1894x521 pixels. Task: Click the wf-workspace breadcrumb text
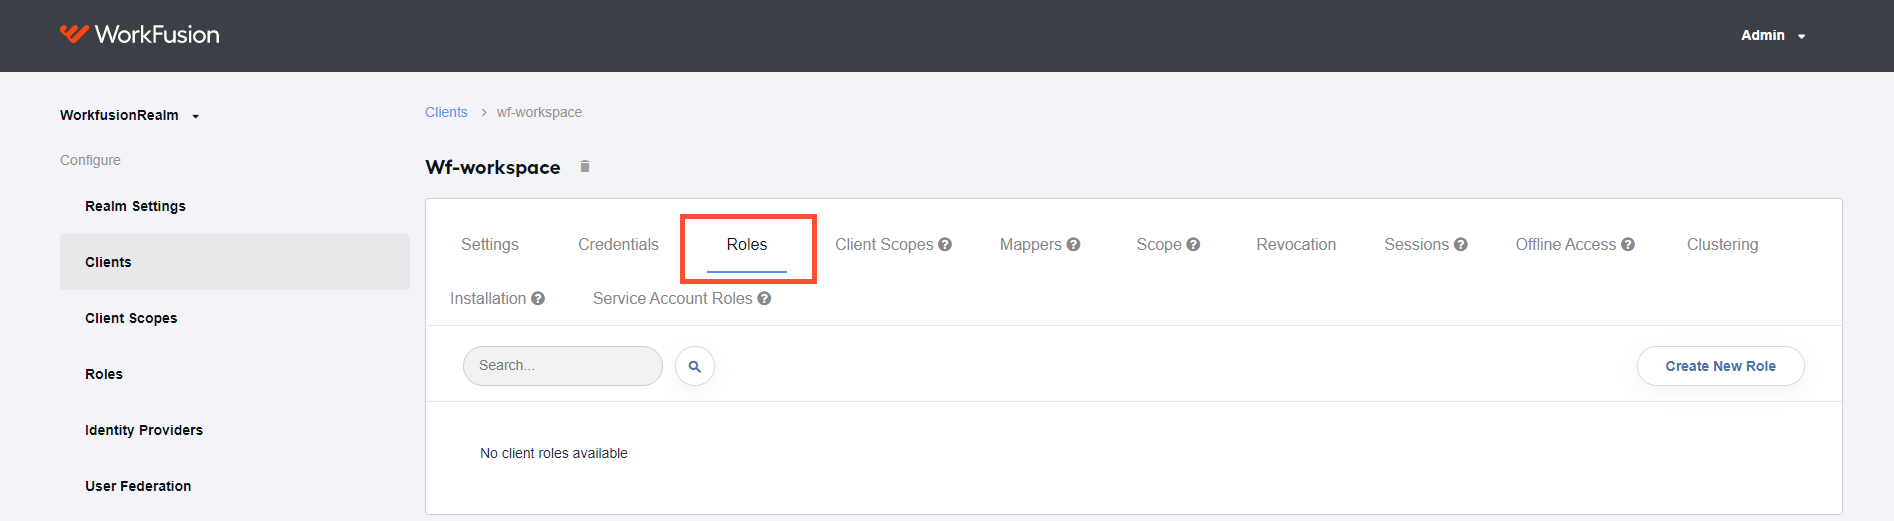point(539,112)
